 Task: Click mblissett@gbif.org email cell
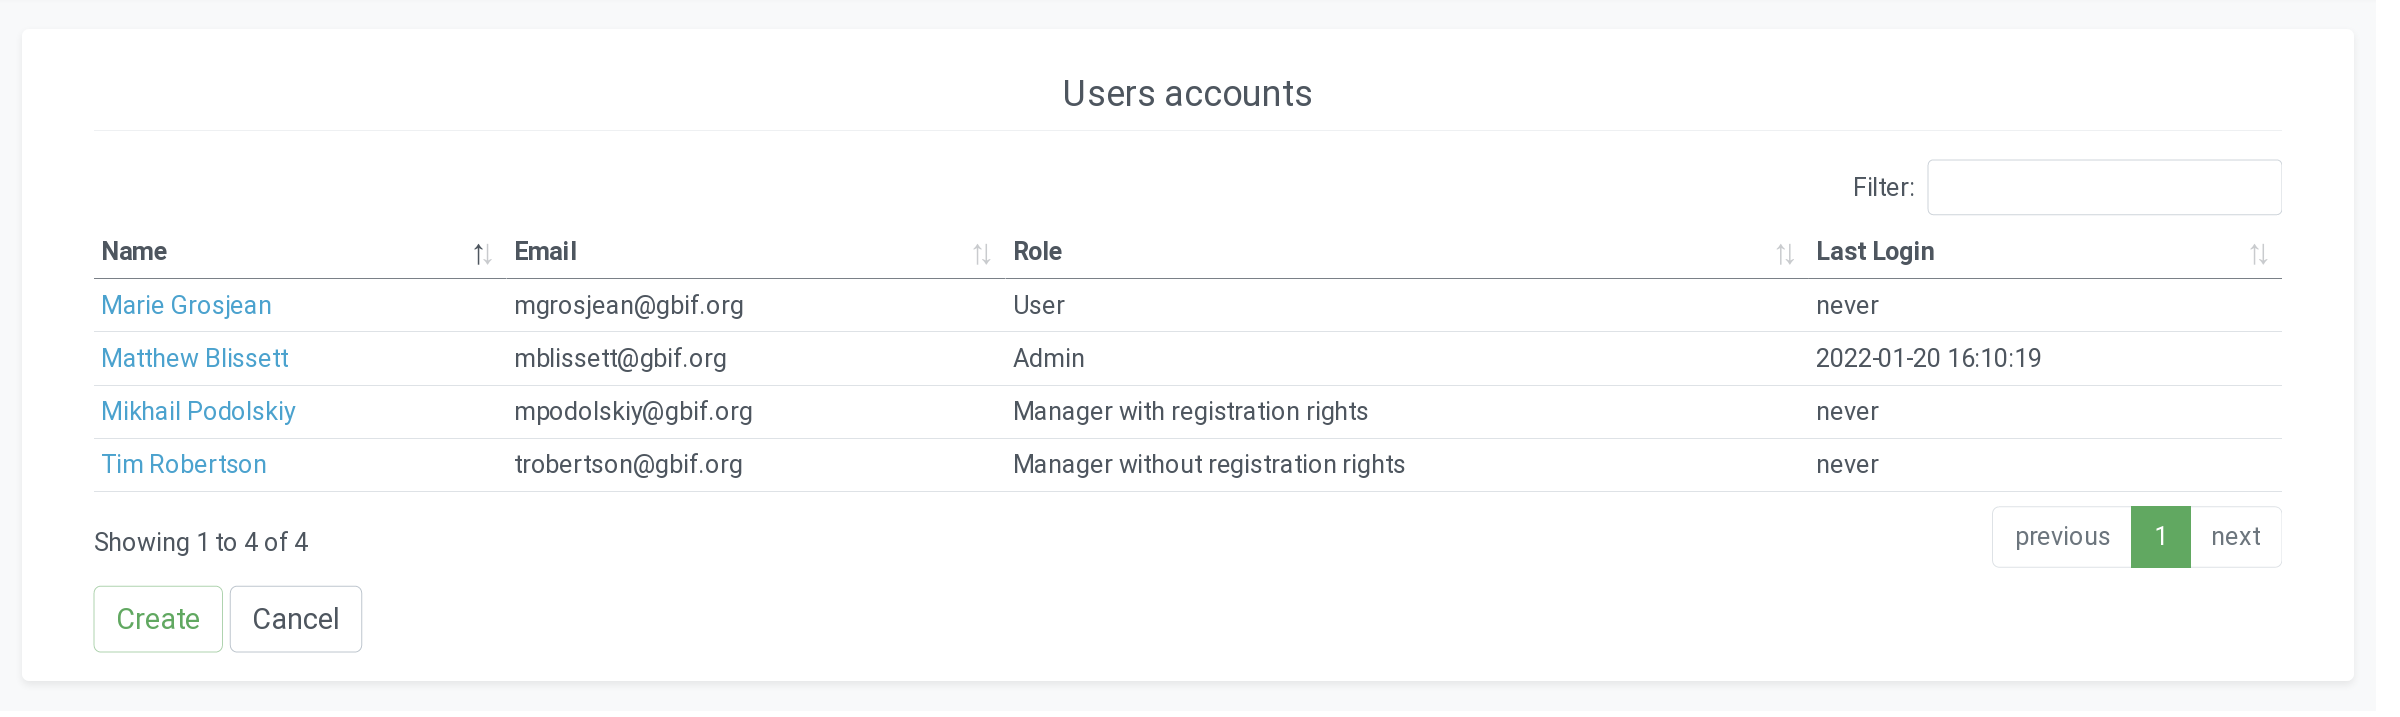(x=620, y=358)
